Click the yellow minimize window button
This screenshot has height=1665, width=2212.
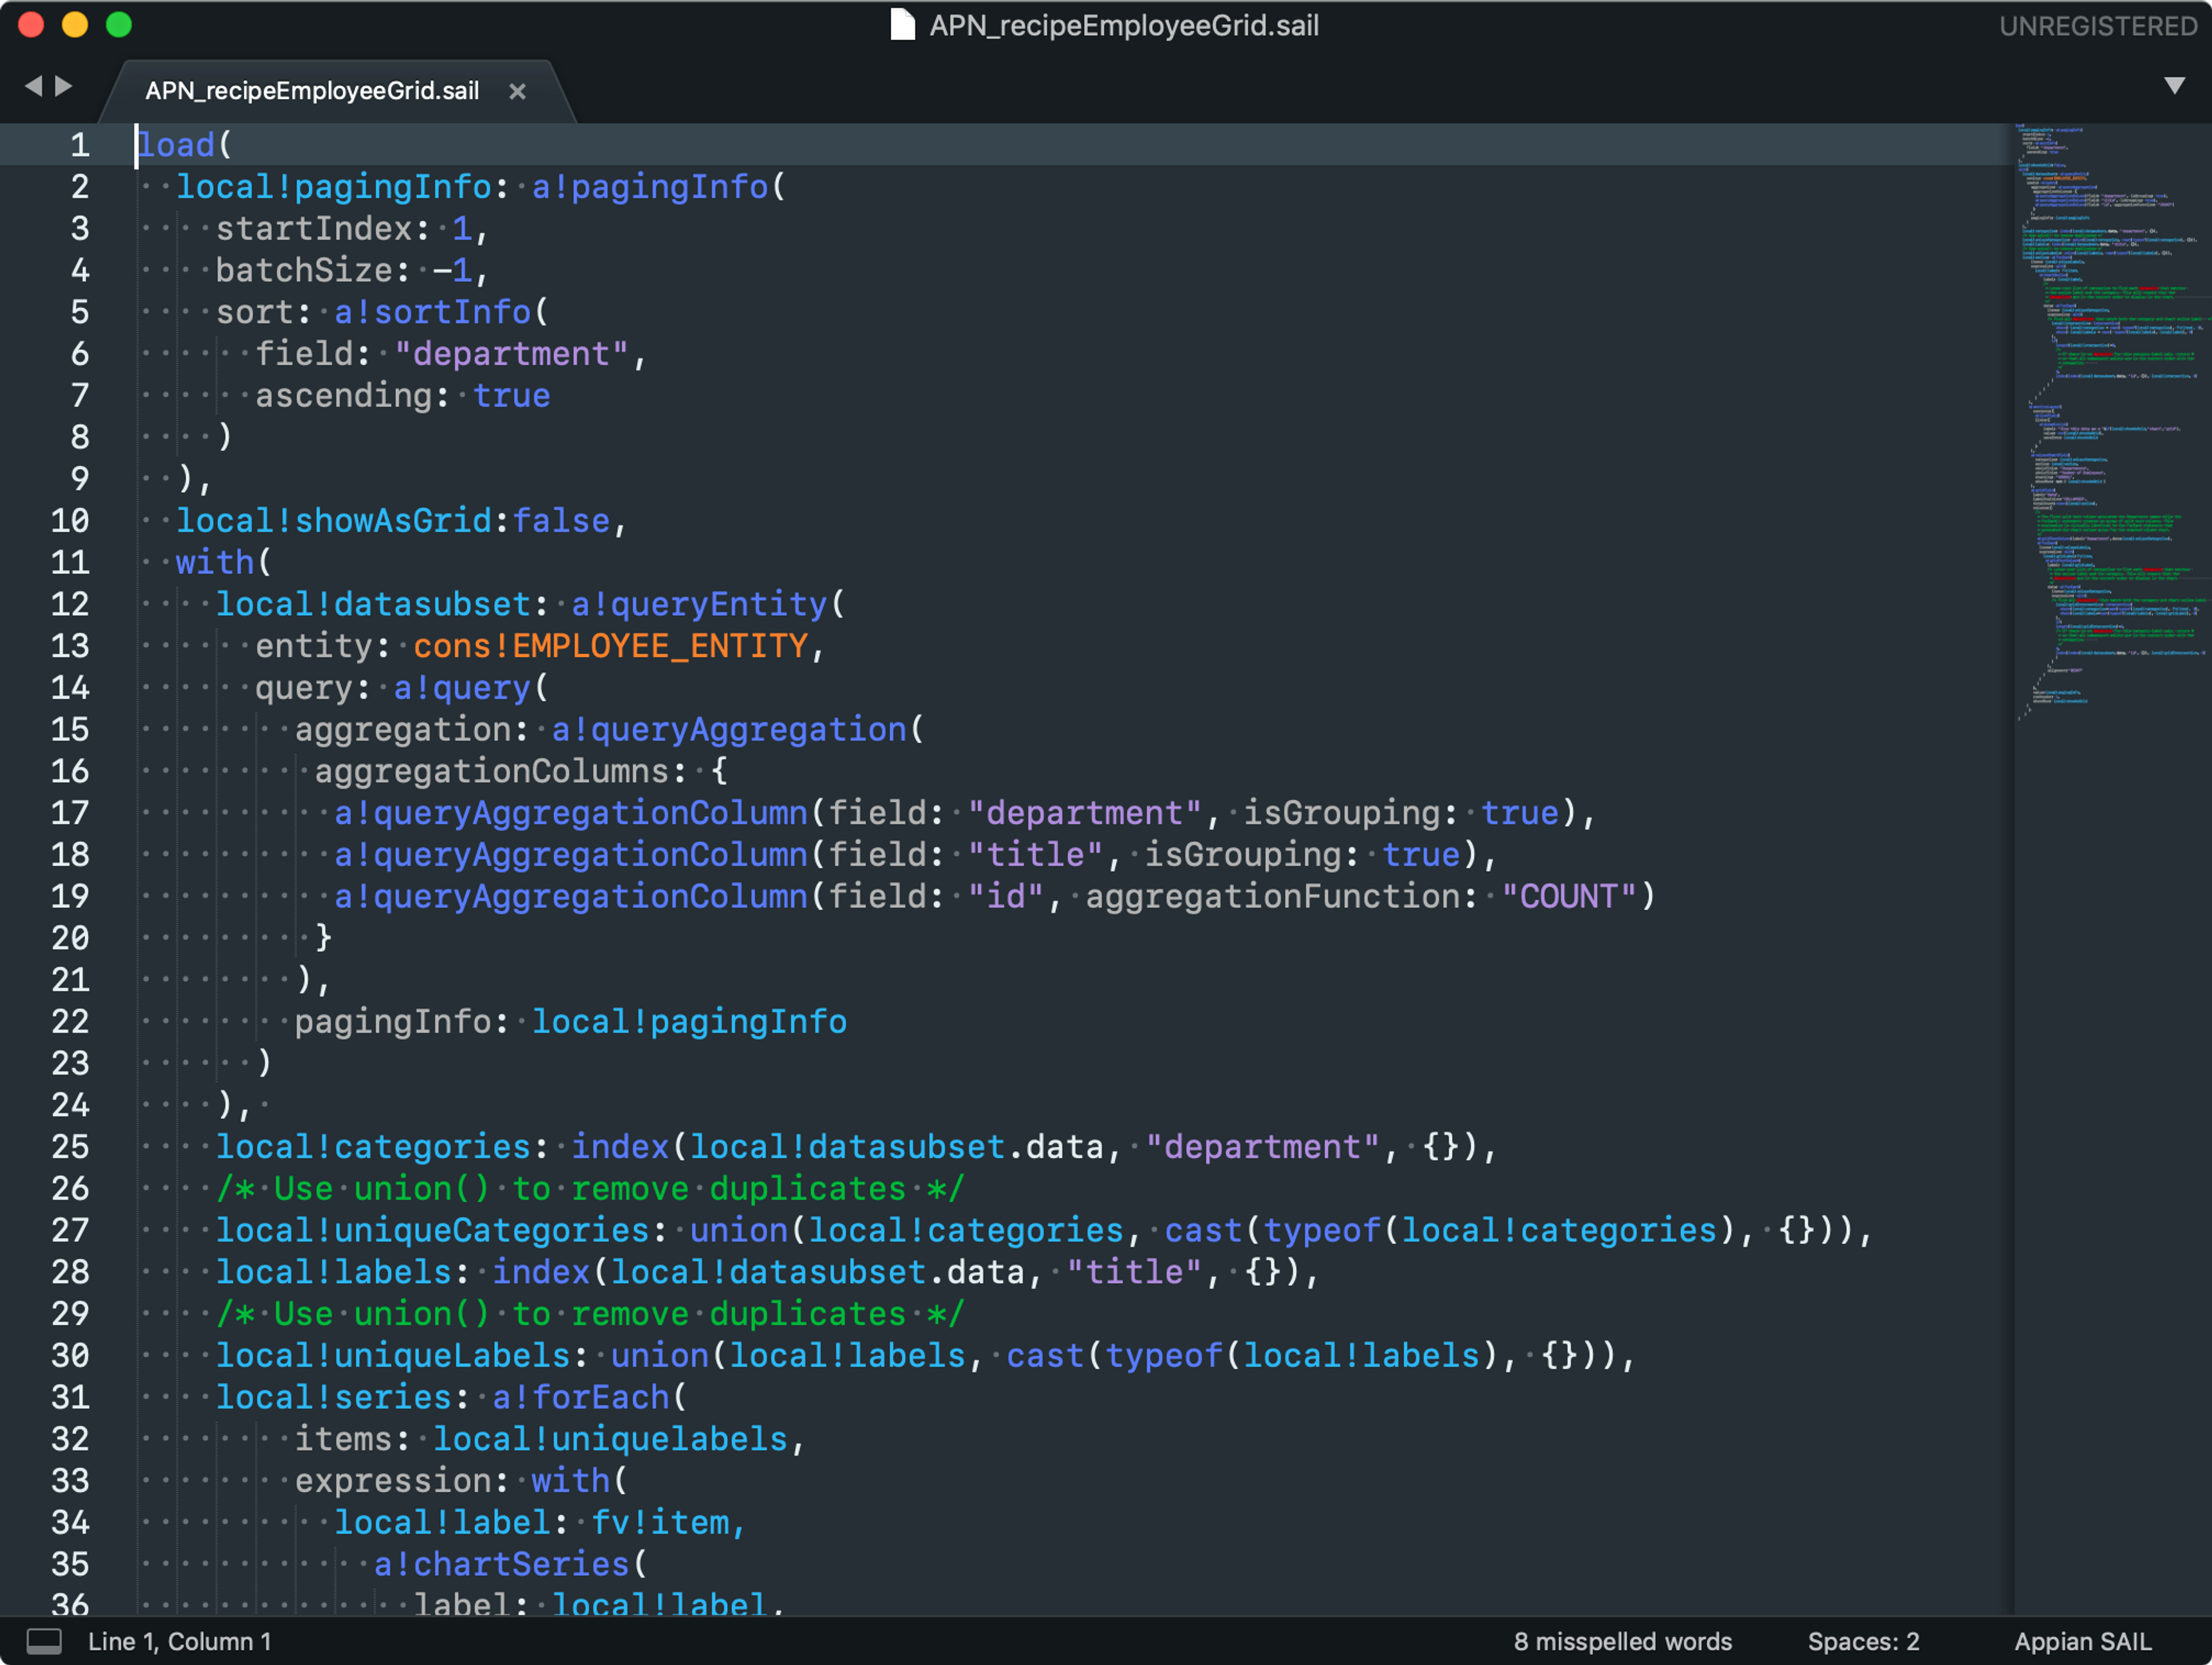tap(75, 25)
